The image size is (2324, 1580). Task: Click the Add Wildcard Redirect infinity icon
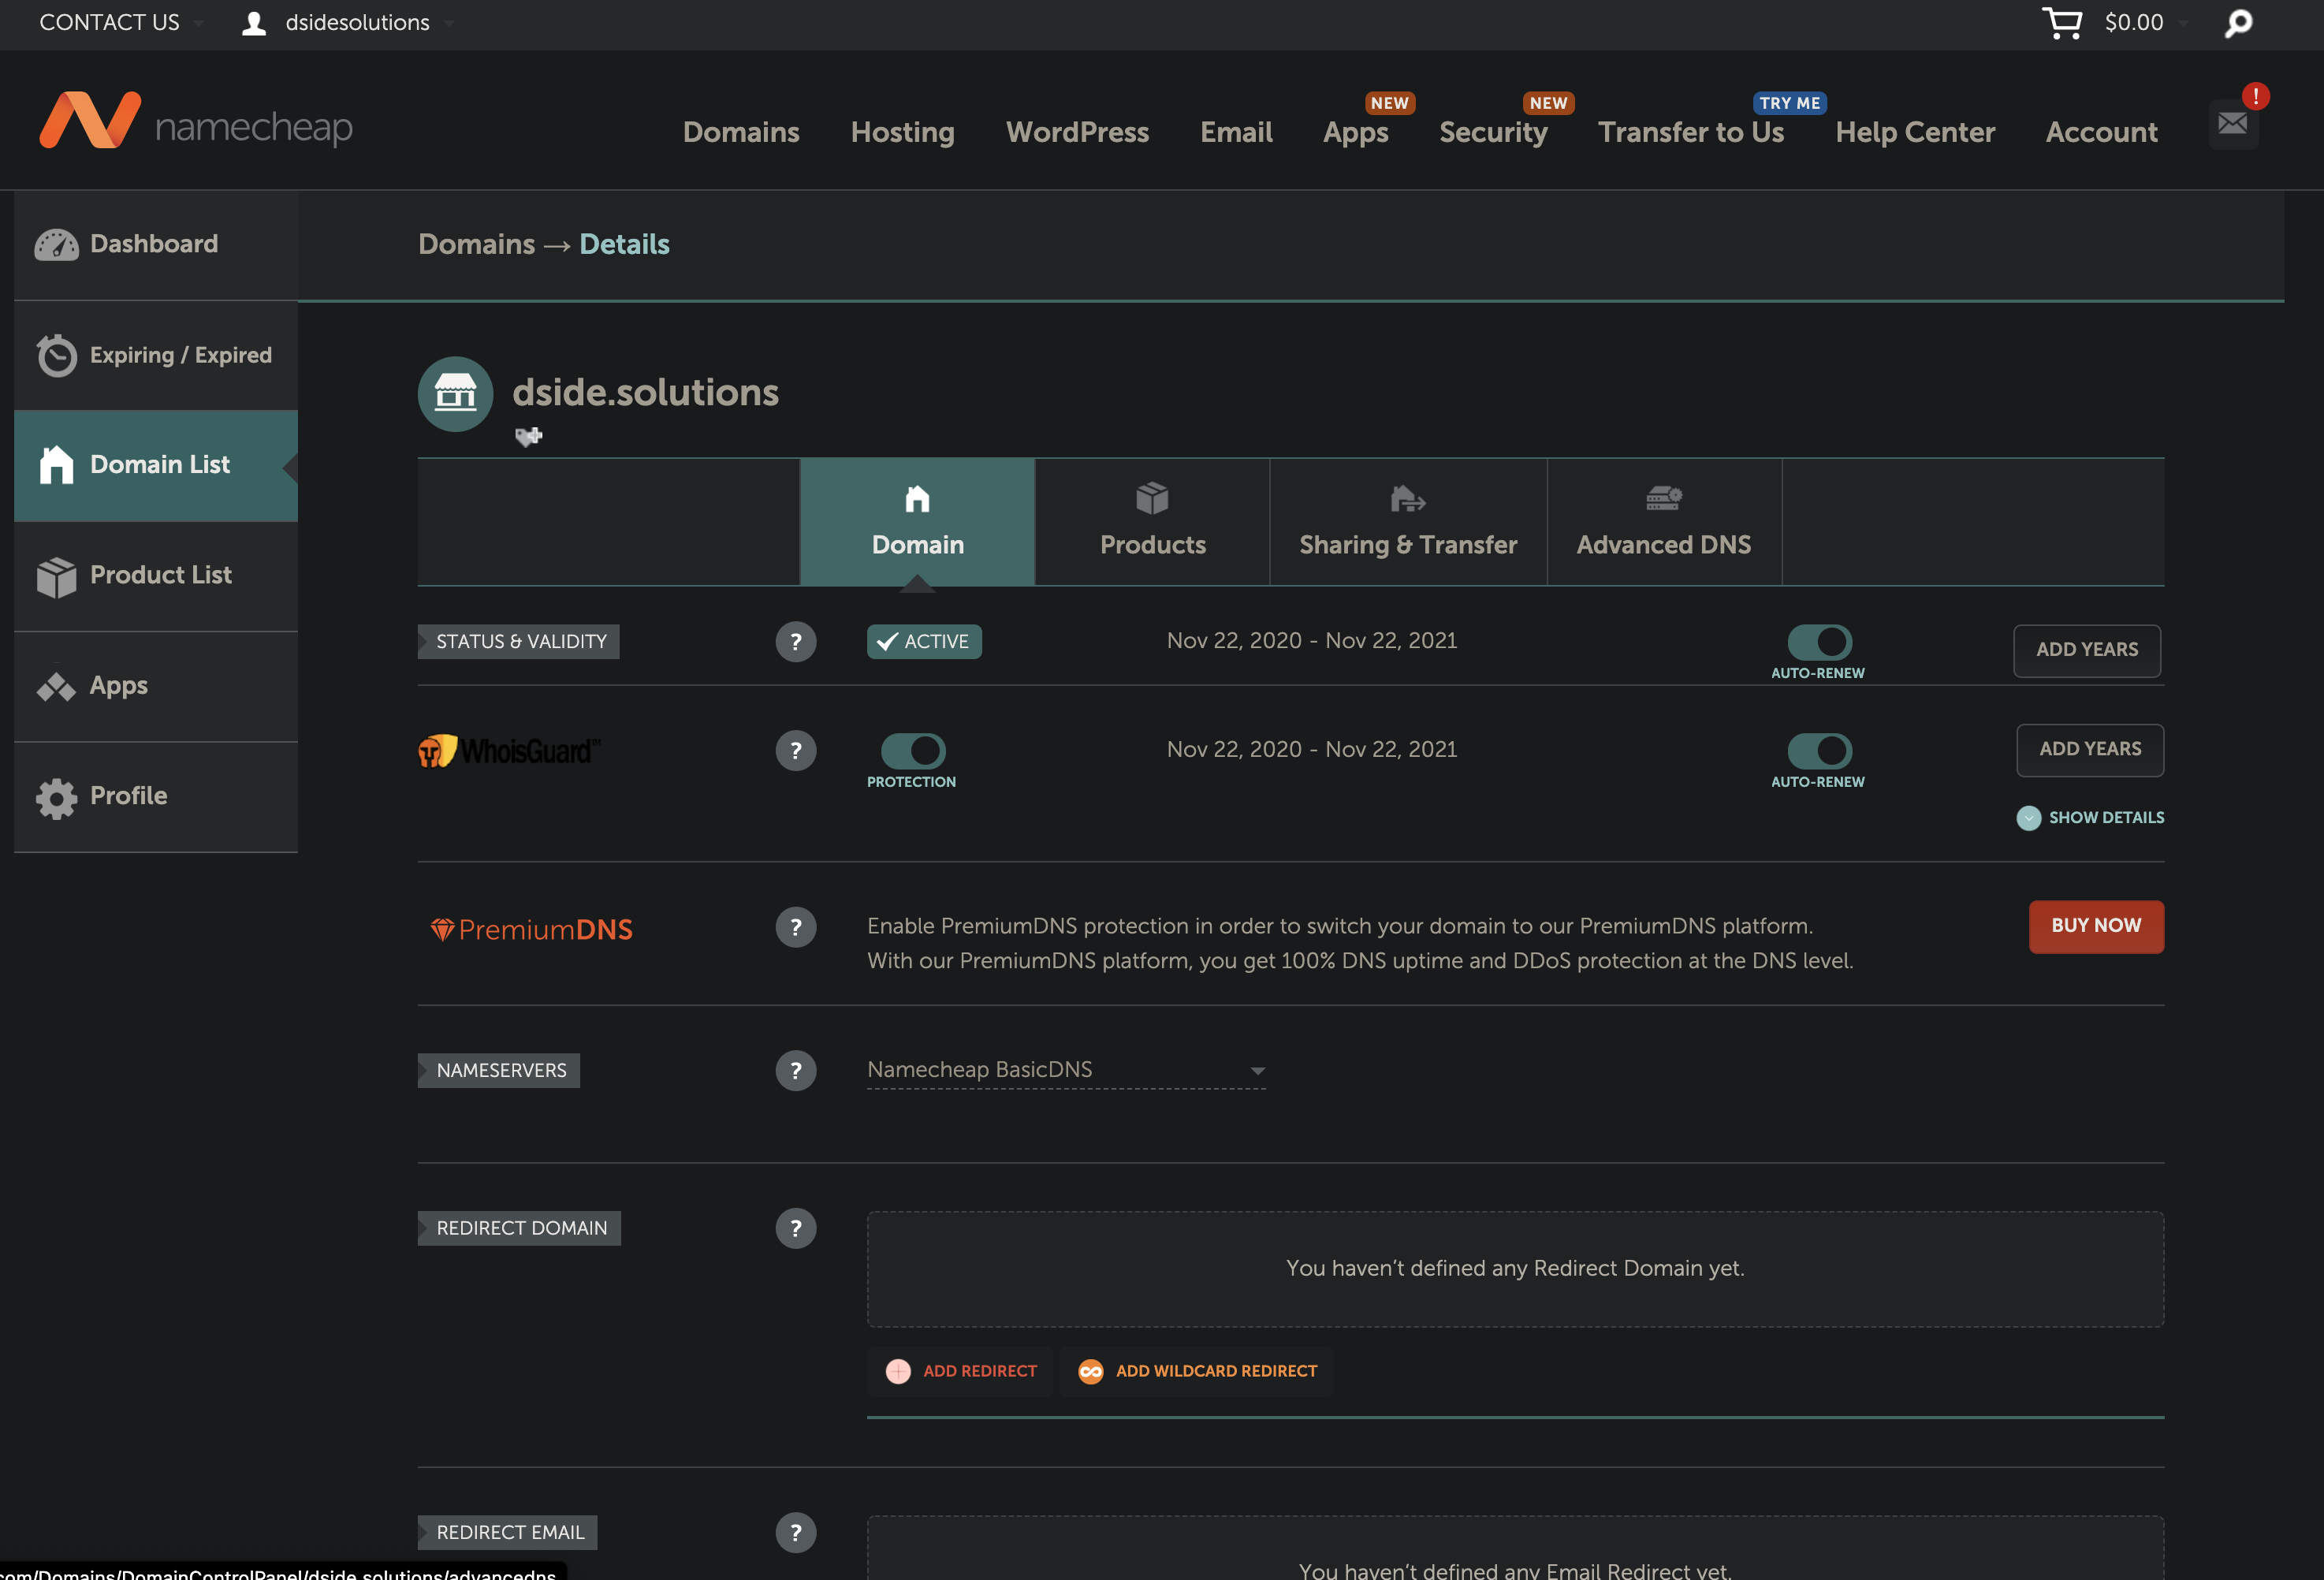point(1090,1371)
